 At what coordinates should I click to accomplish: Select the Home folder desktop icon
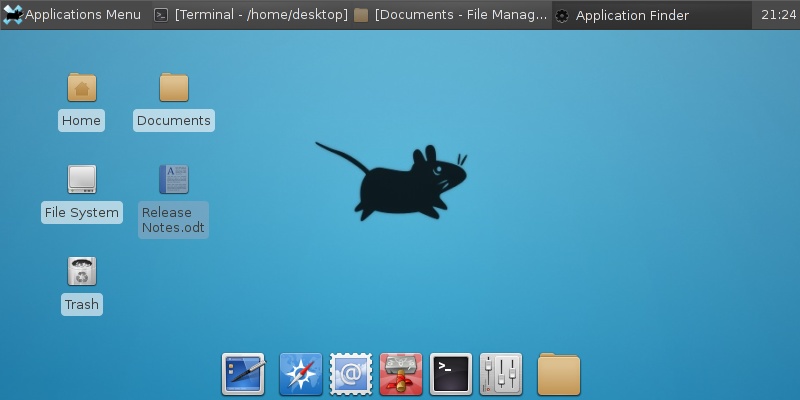[x=81, y=88]
